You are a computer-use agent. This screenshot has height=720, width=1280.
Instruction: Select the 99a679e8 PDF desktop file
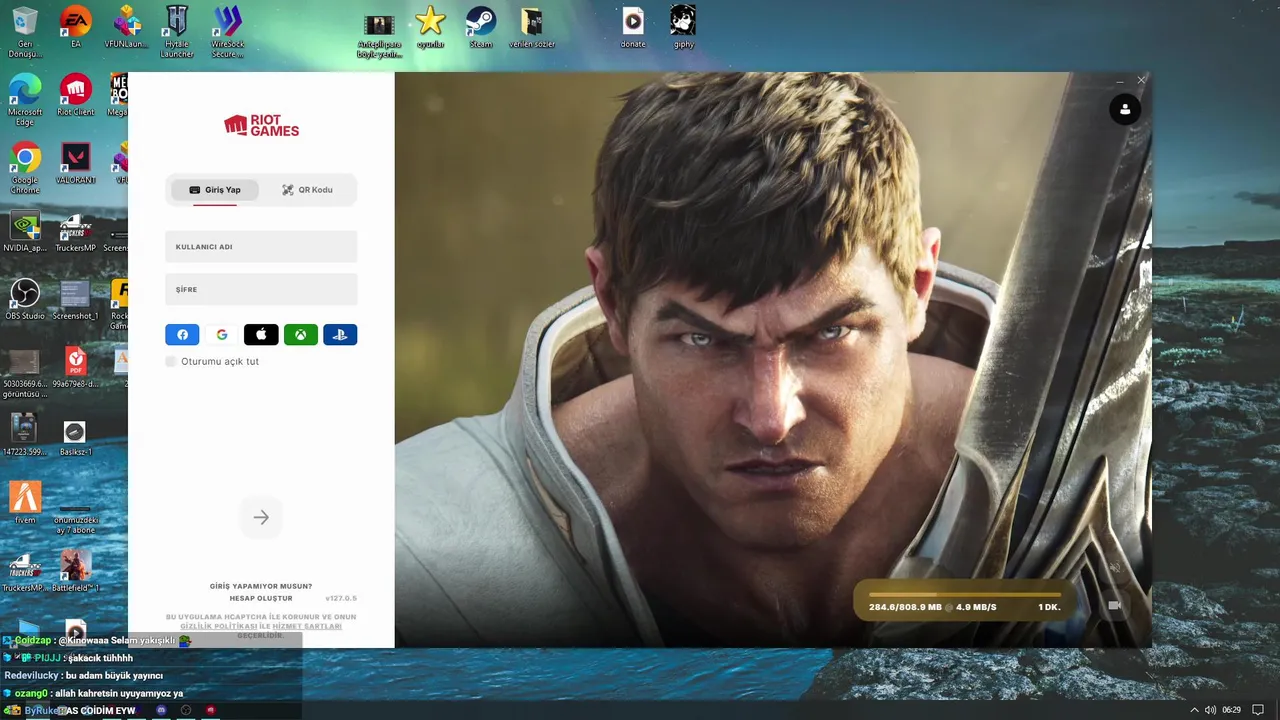75,367
